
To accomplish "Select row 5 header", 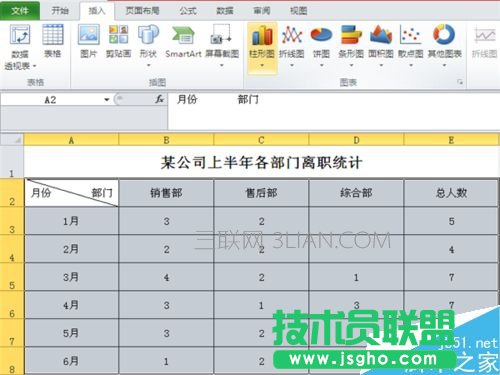I will tap(12, 277).
